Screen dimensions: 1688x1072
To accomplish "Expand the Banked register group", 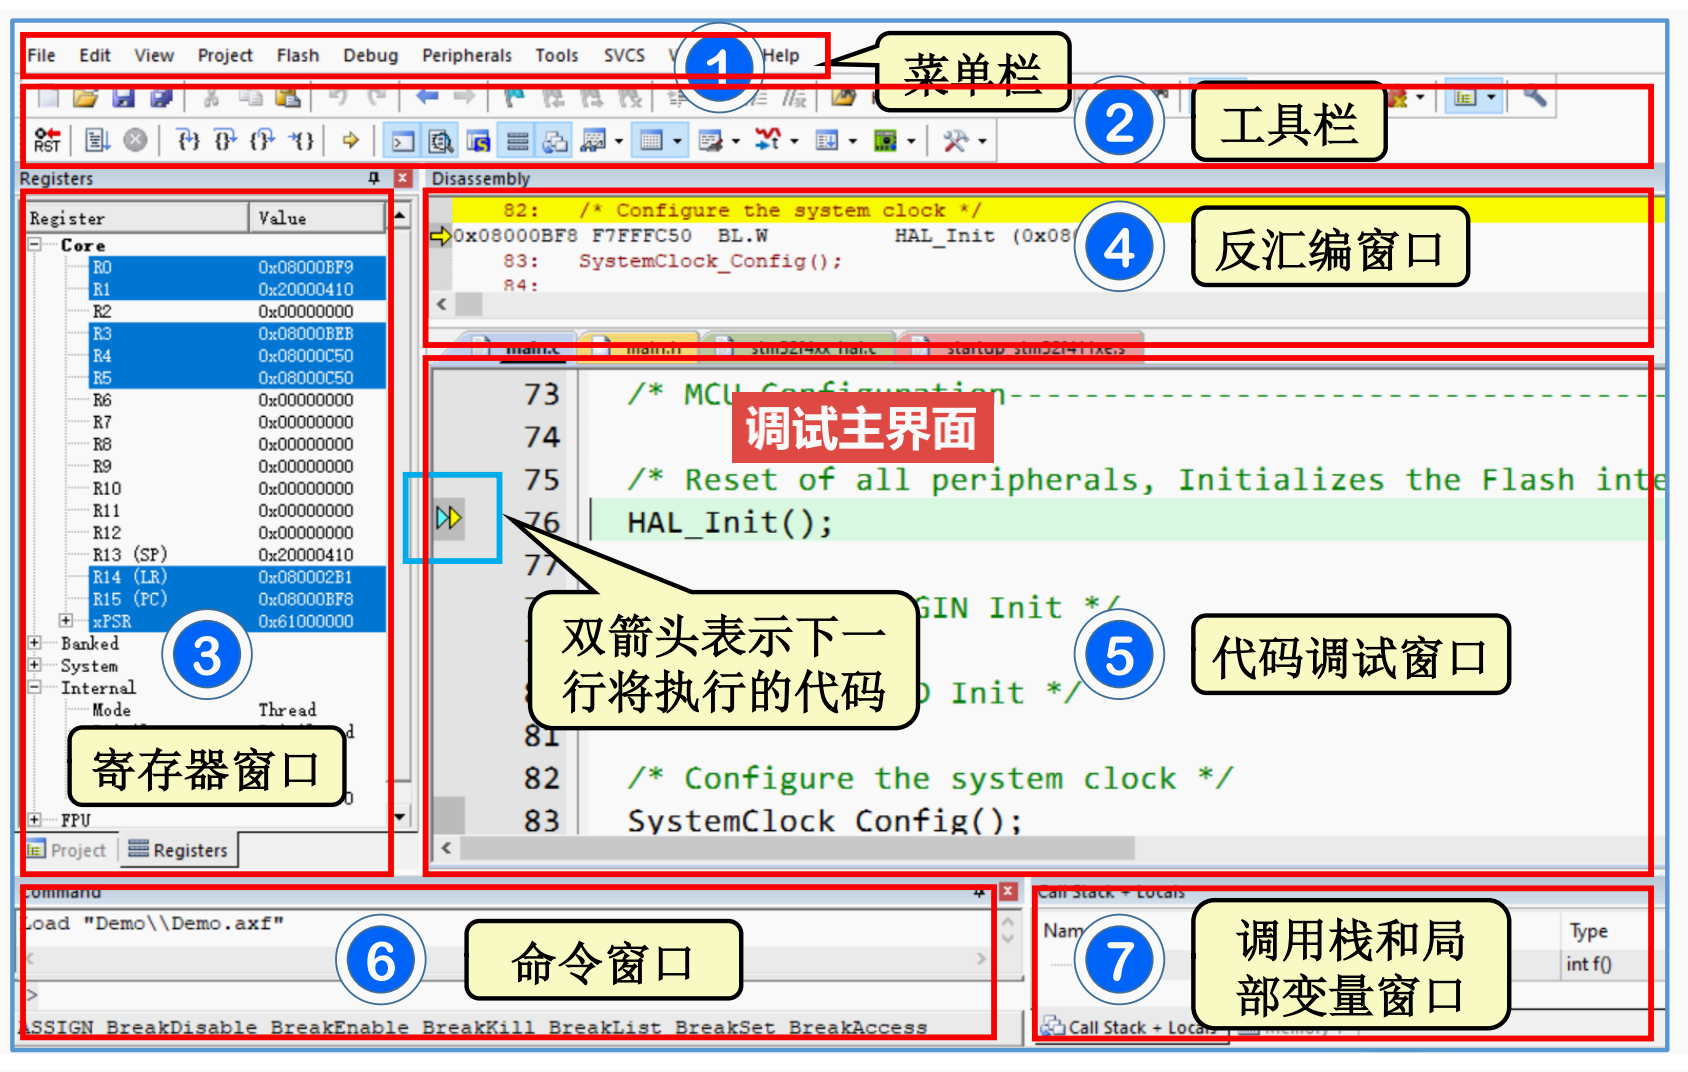I will 35,643.
